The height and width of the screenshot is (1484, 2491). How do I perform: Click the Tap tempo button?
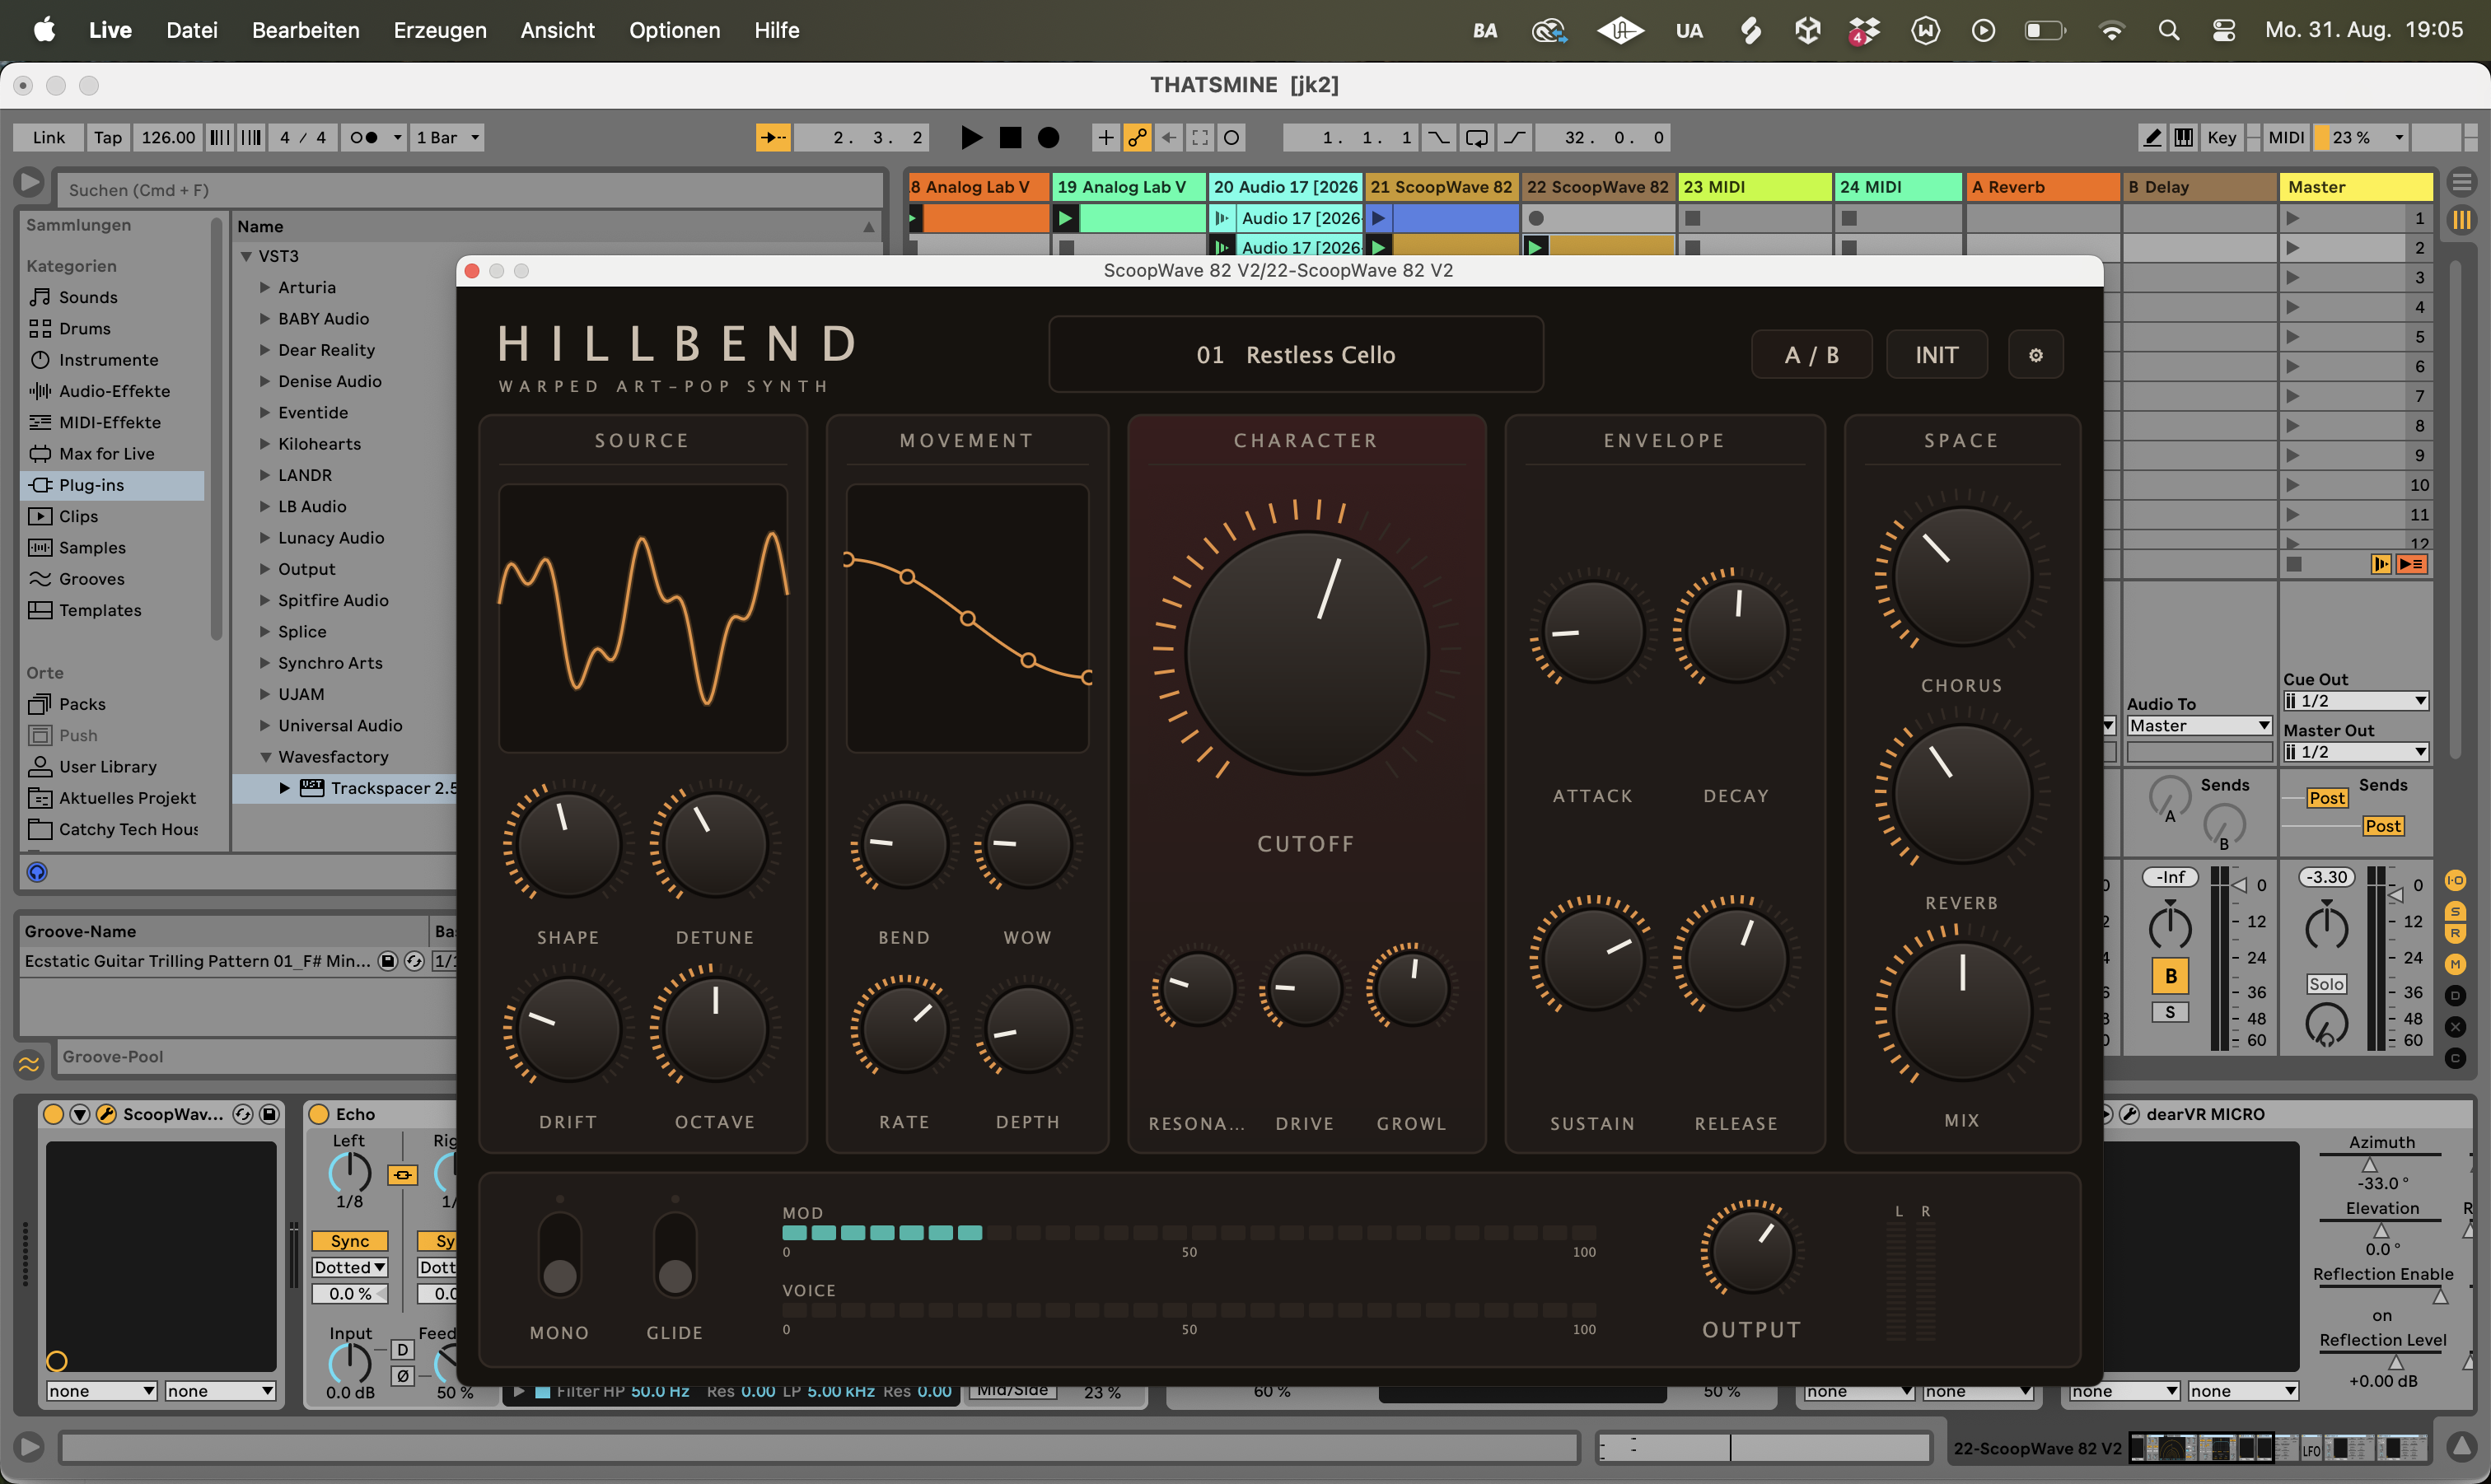pos(108,138)
